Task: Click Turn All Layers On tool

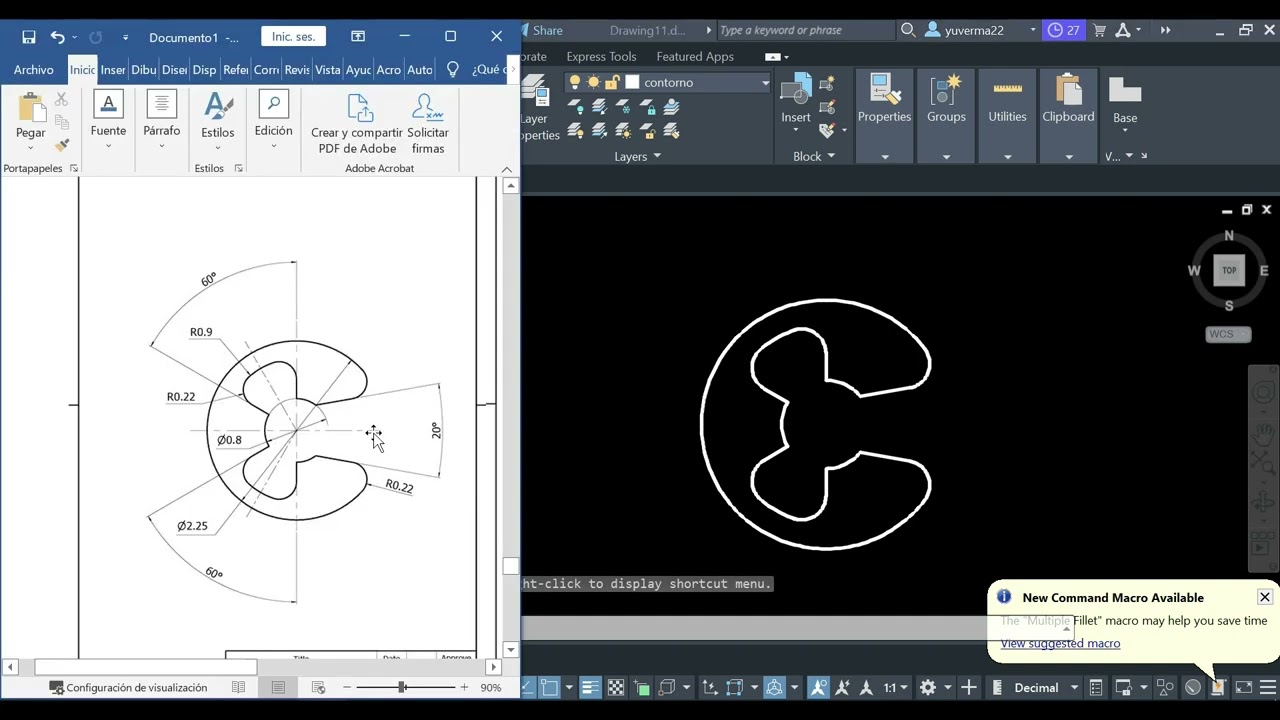Action: point(576,131)
